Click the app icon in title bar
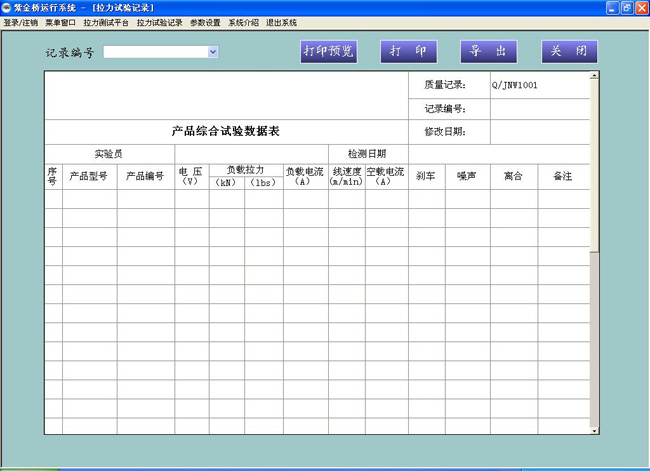This screenshot has height=471, width=650. 6,7
